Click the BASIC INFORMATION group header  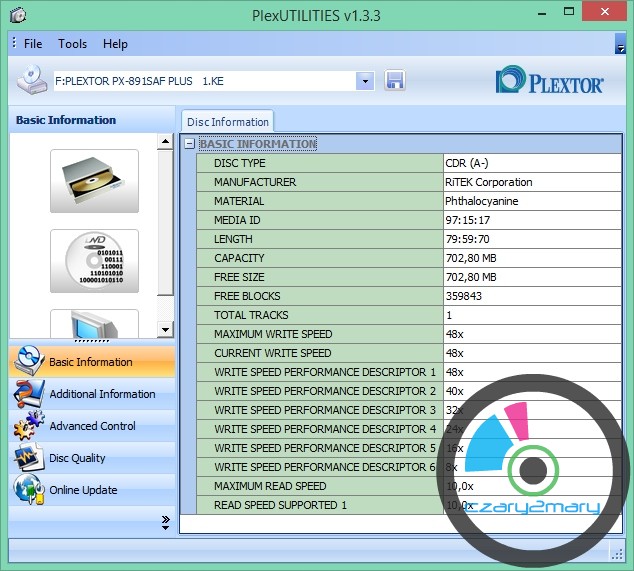tap(258, 144)
